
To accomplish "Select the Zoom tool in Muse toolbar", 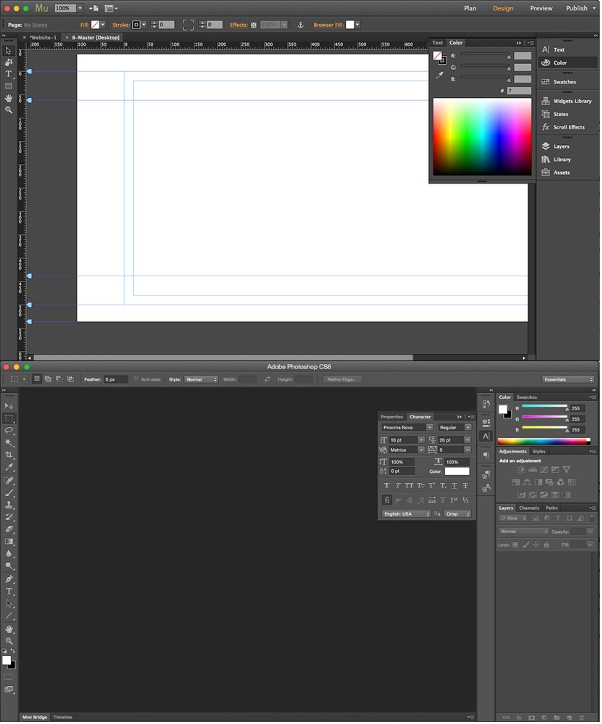I will tap(8, 110).
